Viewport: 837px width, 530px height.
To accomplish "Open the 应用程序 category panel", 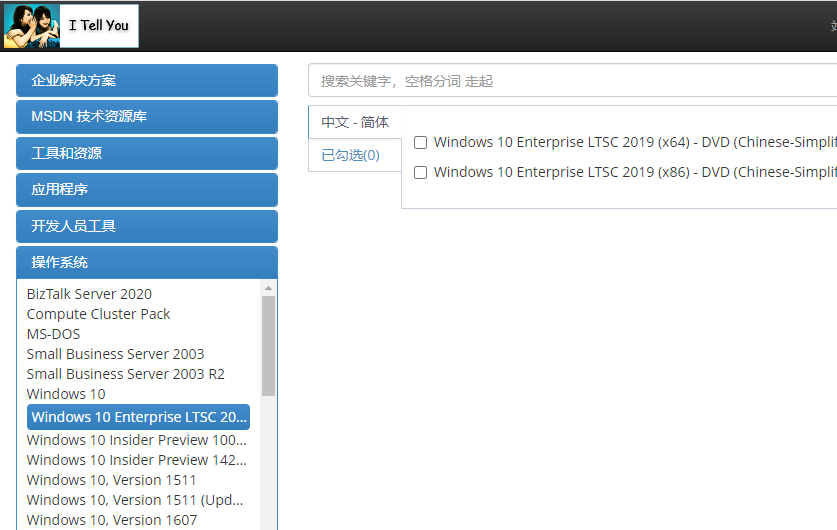I will click(x=147, y=190).
